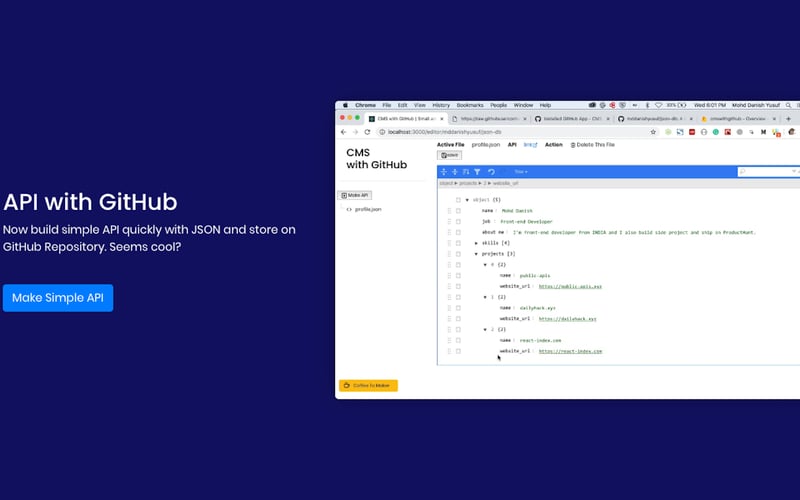Image resolution: width=800 pixels, height=500 pixels.
Task: Click the menu box on the skills row
Action: [458, 243]
